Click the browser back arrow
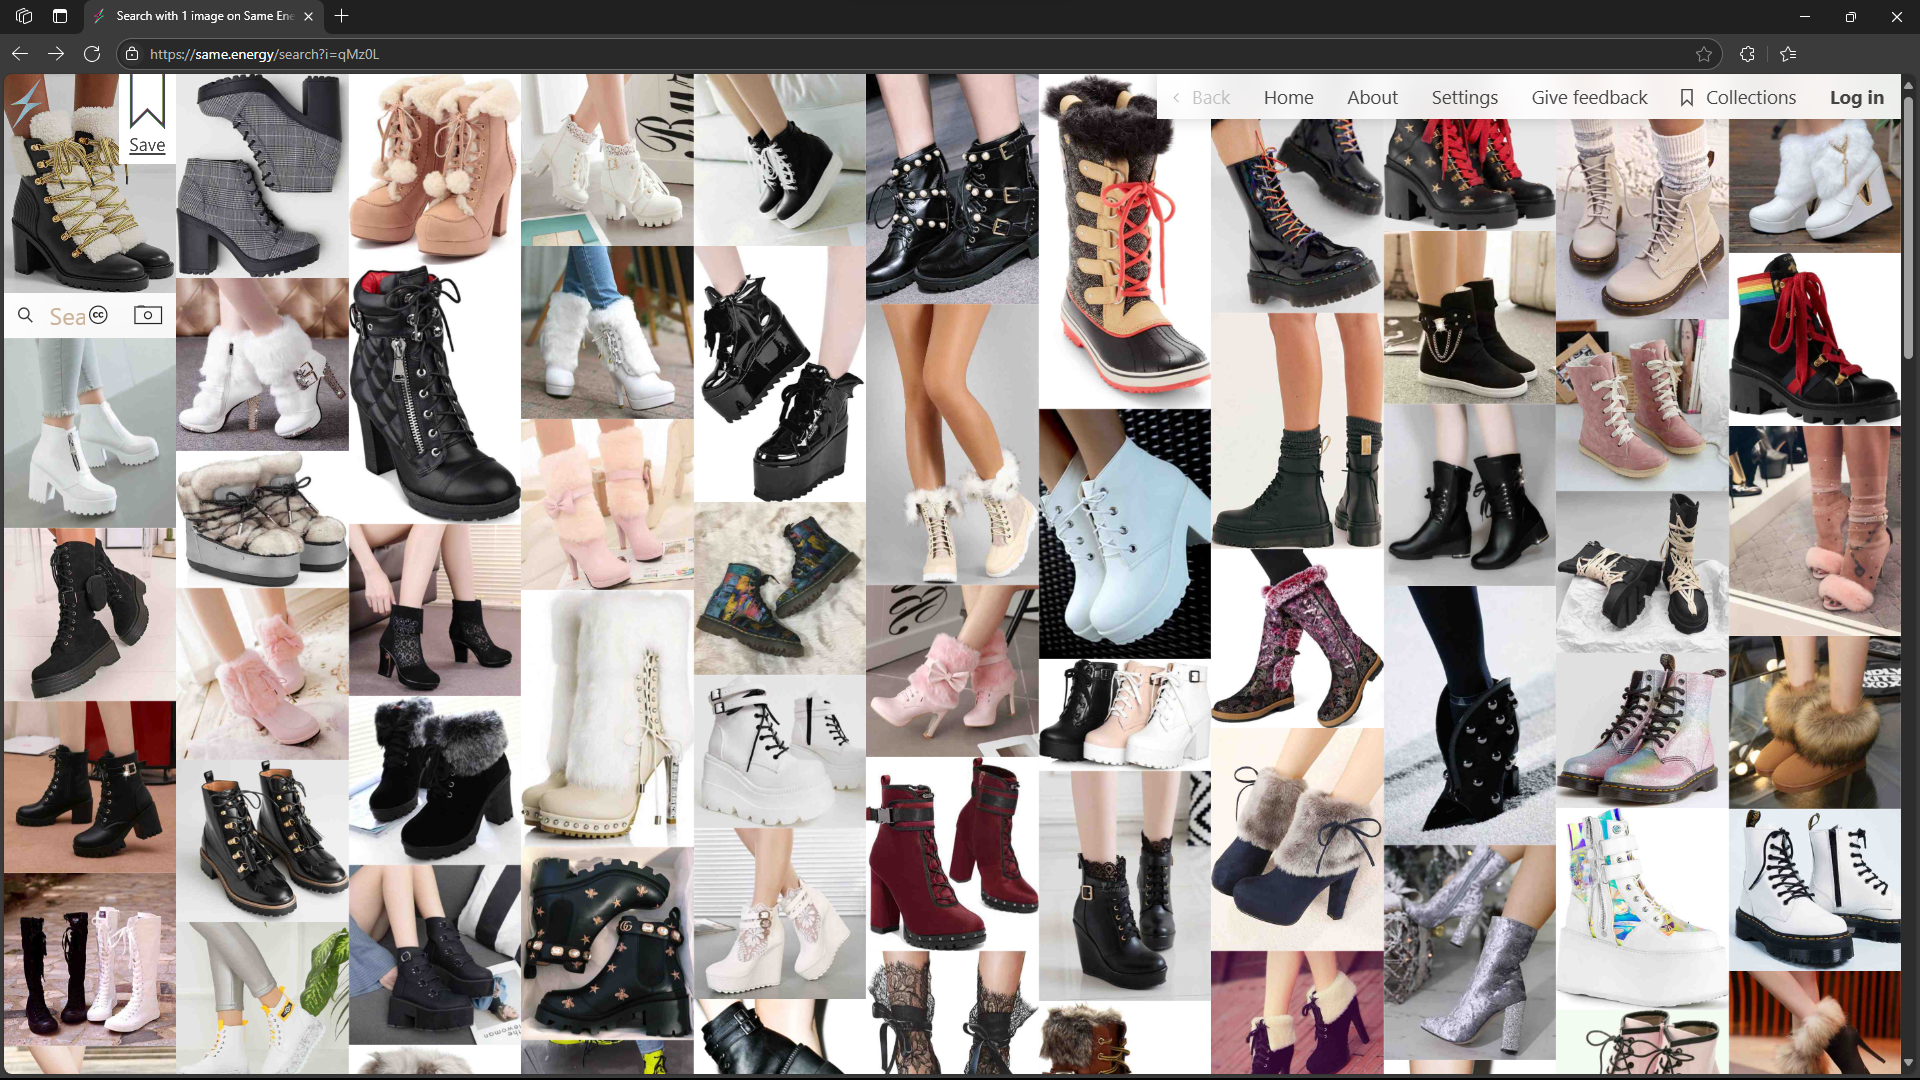 click(20, 54)
